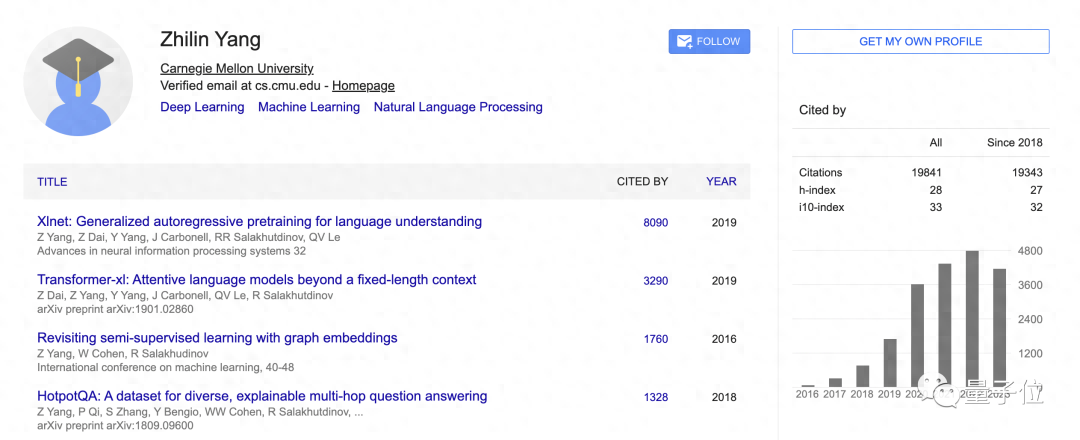Viewport: 1080px width, 440px height.
Task: Open the Carnegie Mellon University link
Action: tap(237, 69)
